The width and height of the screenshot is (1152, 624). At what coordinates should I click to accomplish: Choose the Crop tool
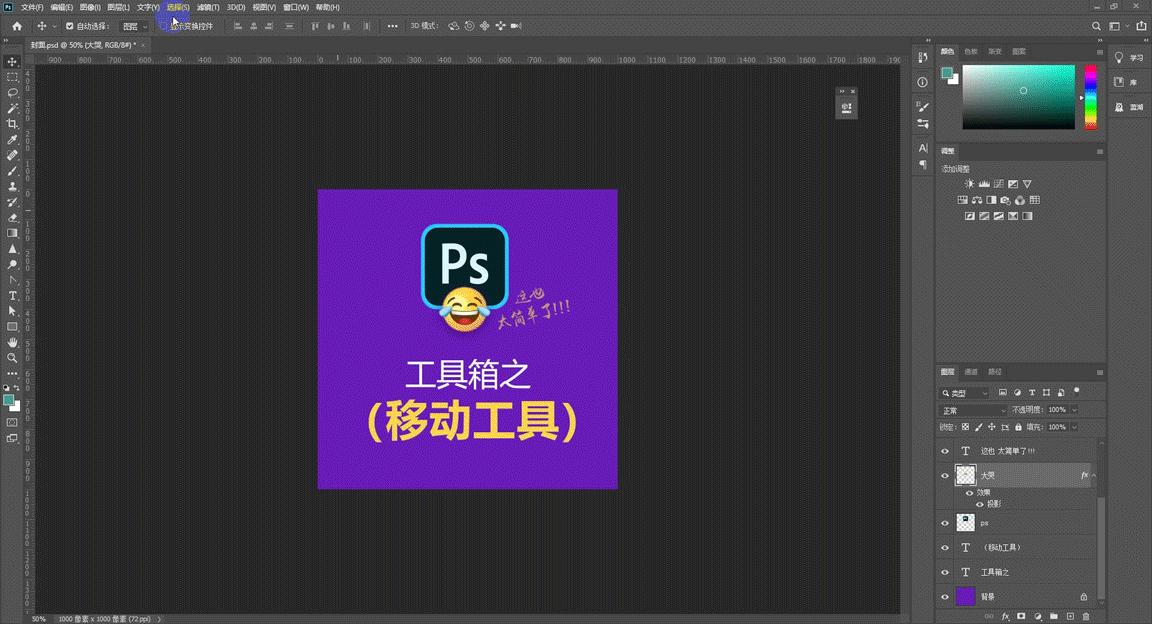(x=12, y=124)
